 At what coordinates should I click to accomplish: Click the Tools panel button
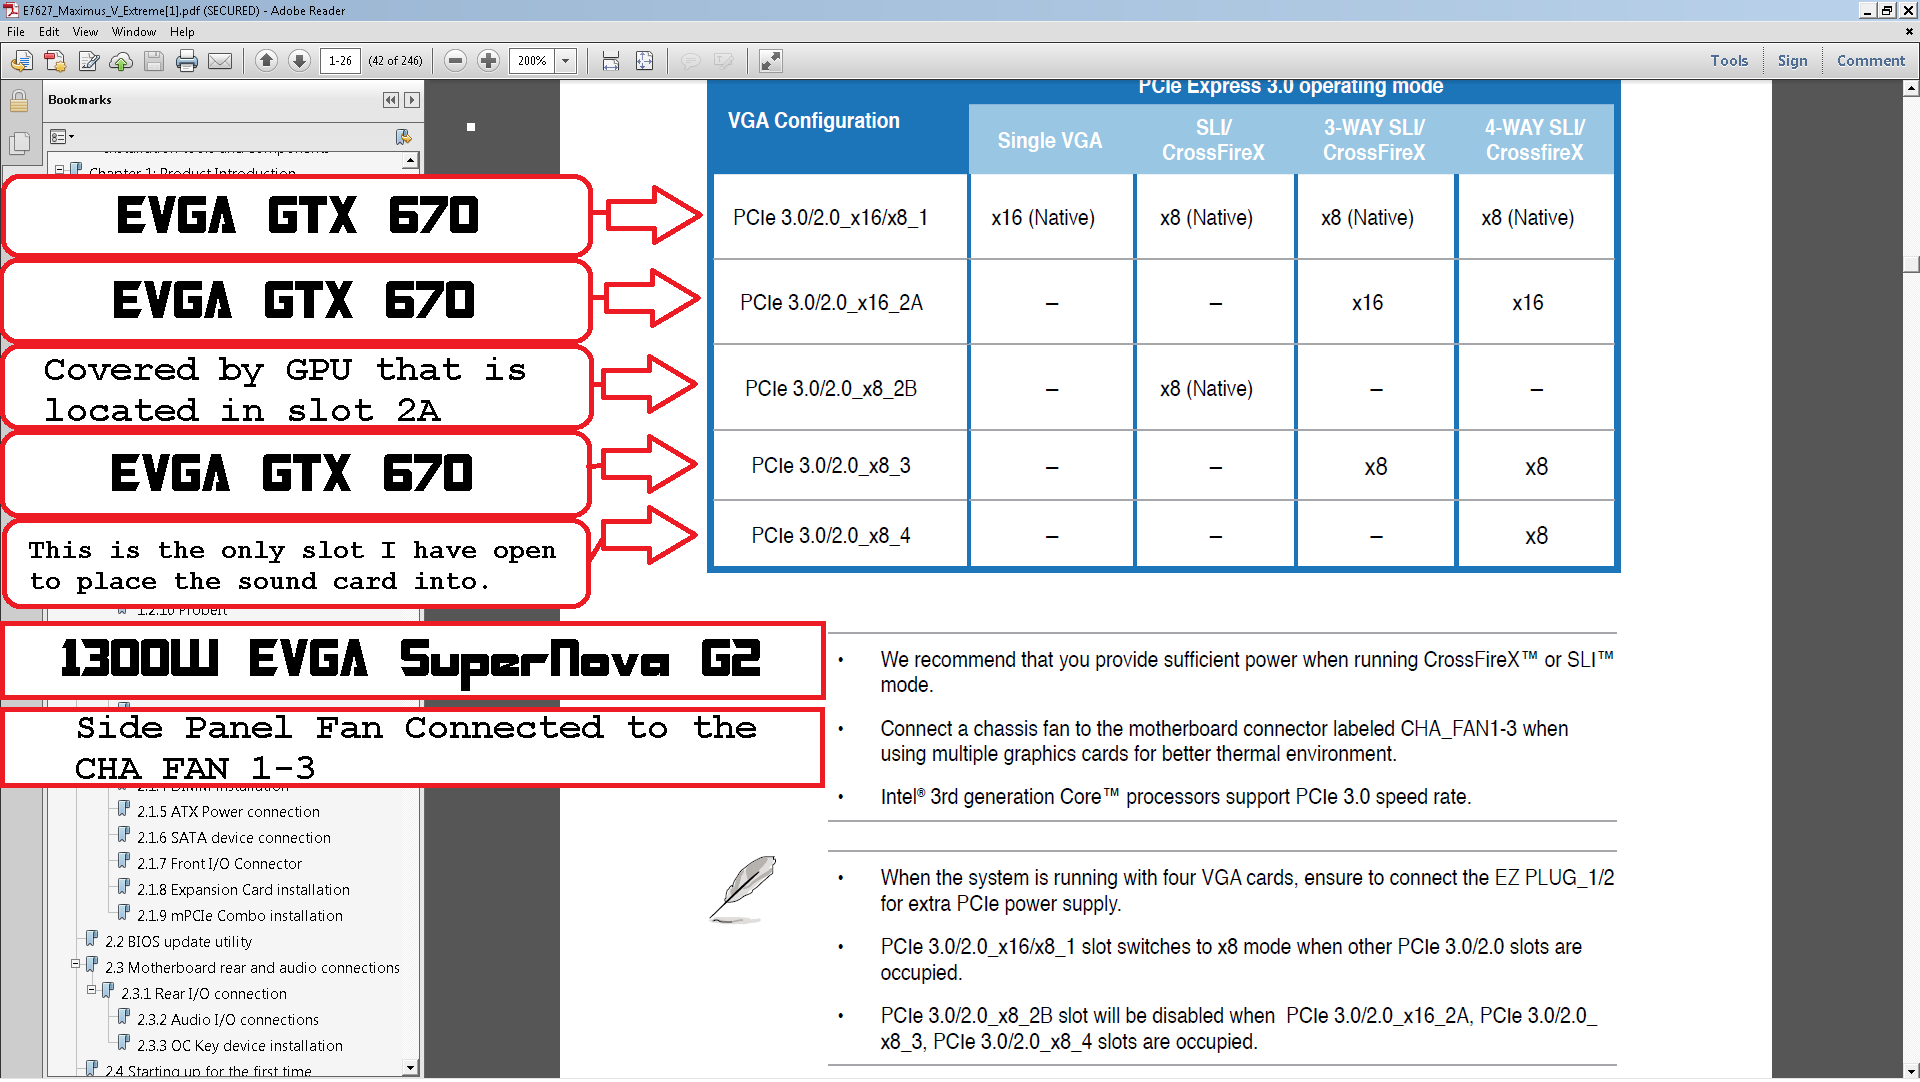point(1729,61)
